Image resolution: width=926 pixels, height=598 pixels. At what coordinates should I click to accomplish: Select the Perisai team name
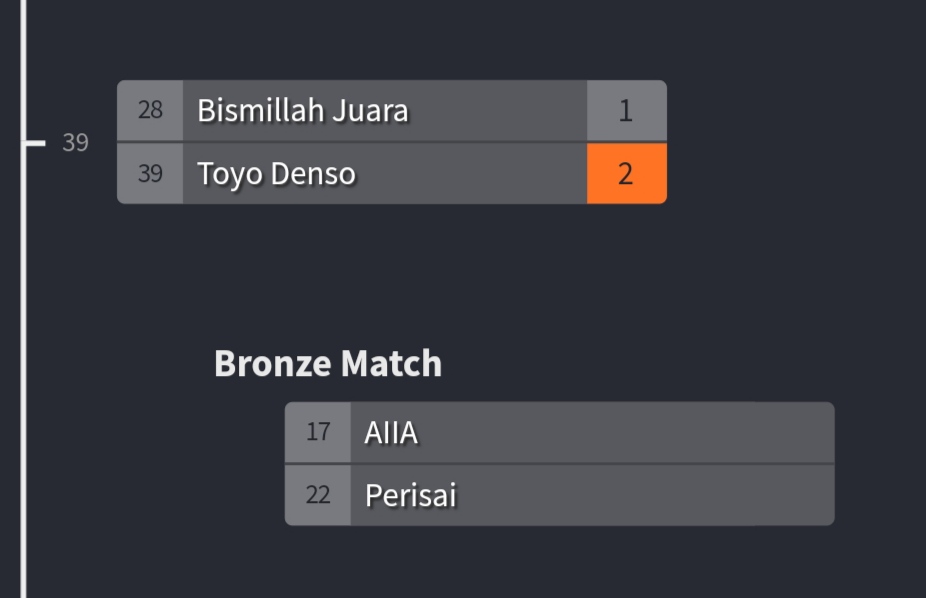point(410,495)
